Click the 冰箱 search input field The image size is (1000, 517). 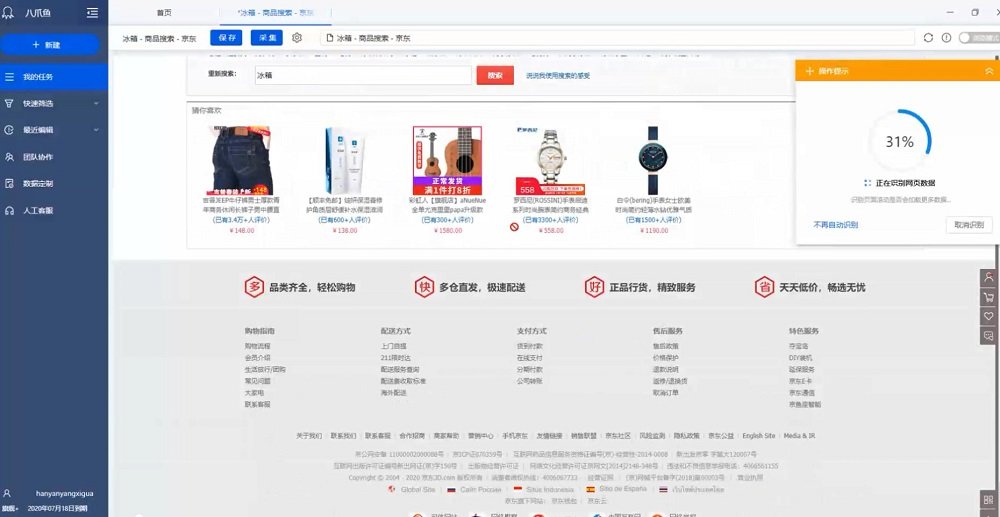361,75
